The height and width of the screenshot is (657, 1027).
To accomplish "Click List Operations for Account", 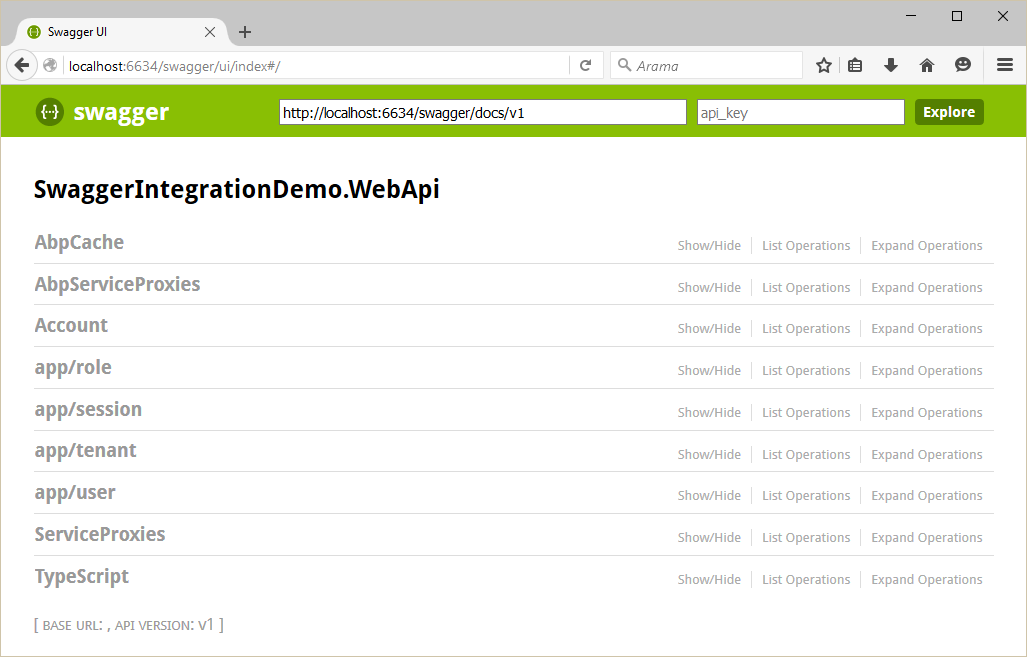I will click(806, 329).
